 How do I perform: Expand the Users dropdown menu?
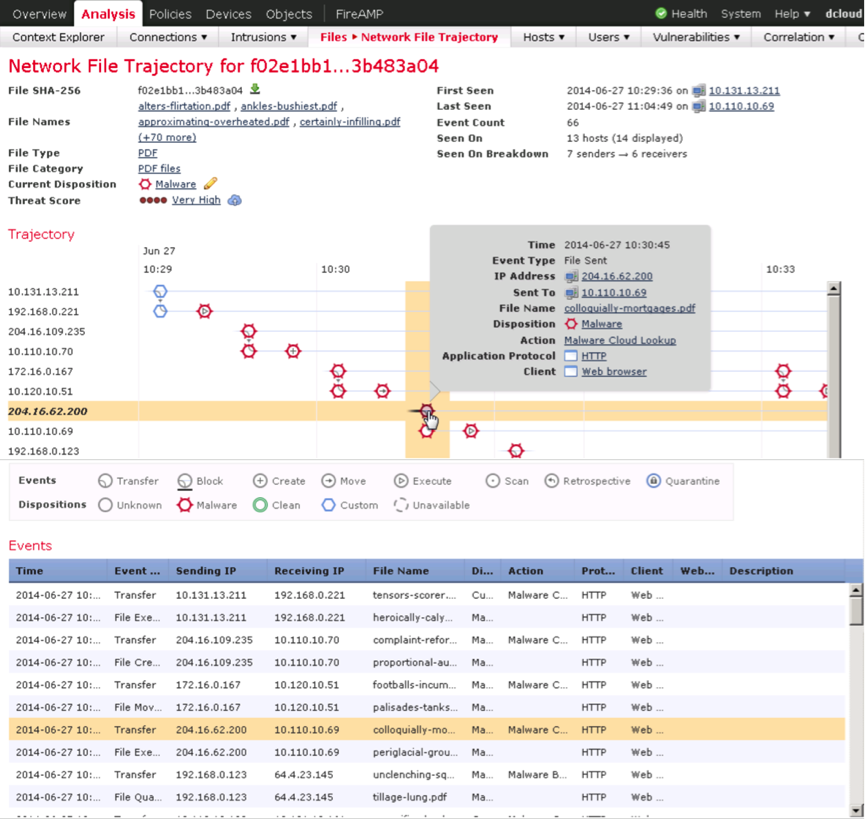coord(608,37)
